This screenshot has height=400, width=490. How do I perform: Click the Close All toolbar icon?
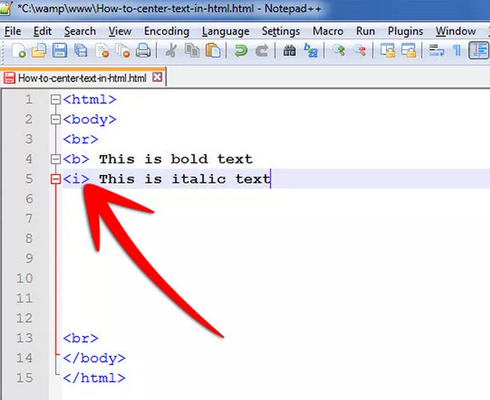[122, 51]
